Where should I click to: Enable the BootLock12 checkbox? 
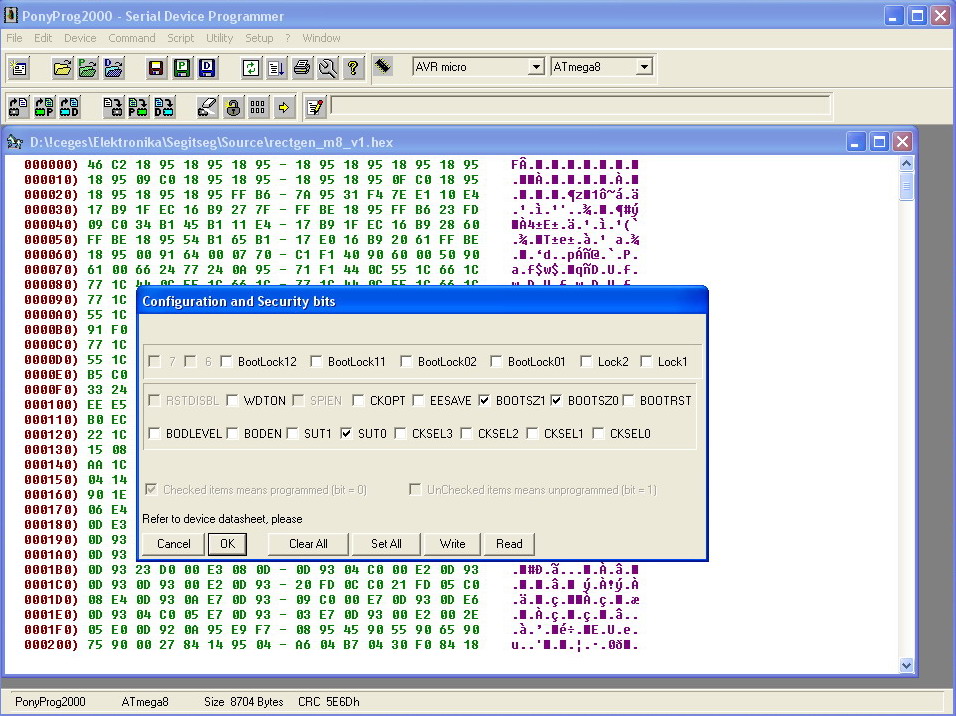pyautogui.click(x=226, y=362)
